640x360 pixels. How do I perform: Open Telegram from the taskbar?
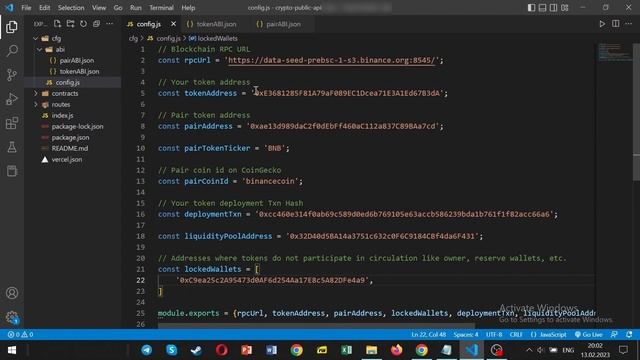coord(147,350)
